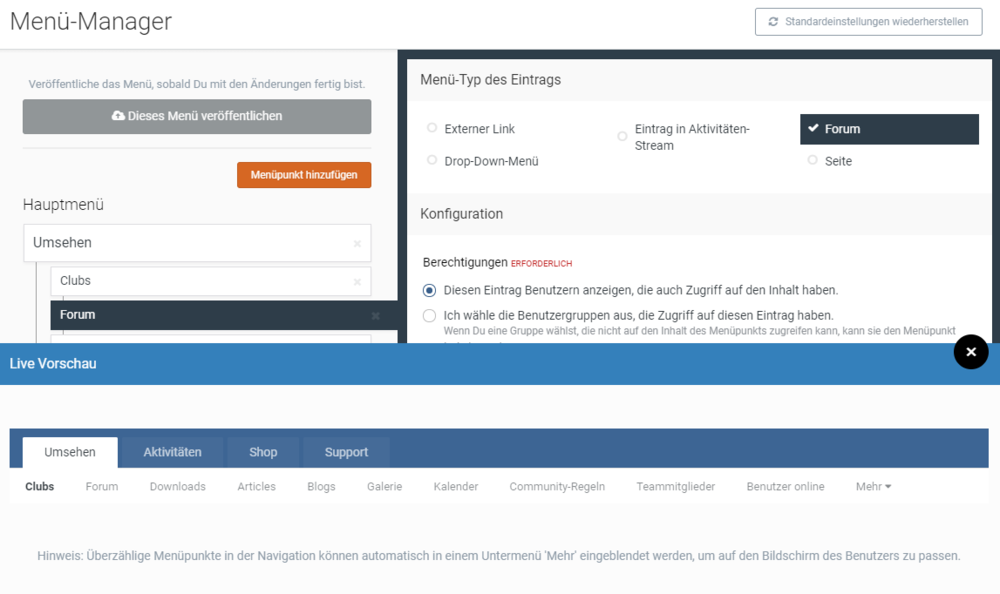Open the Support tab in preview
The width and height of the screenshot is (1000, 594).
(x=346, y=452)
